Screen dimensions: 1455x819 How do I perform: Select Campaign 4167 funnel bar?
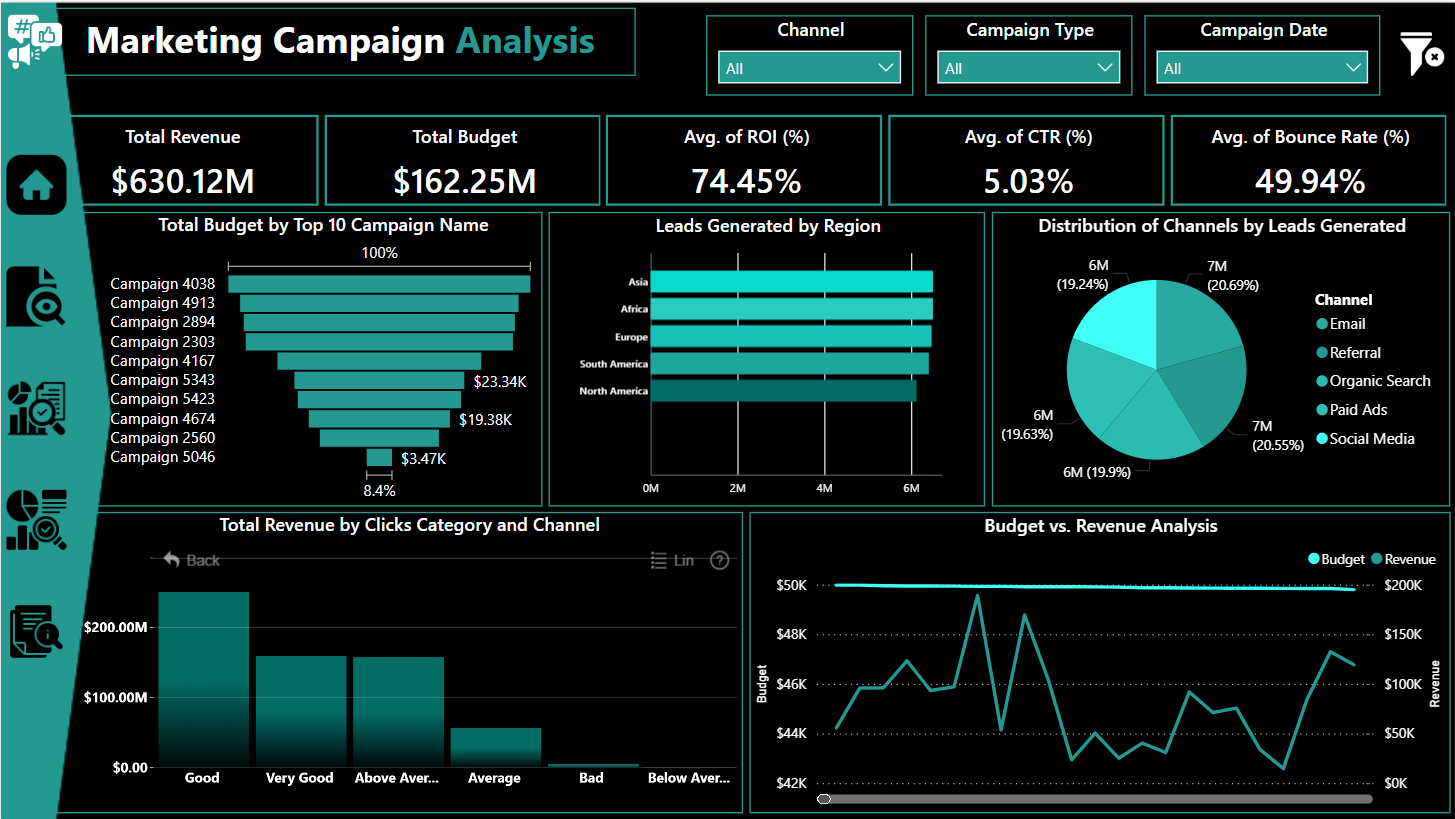[x=379, y=361]
